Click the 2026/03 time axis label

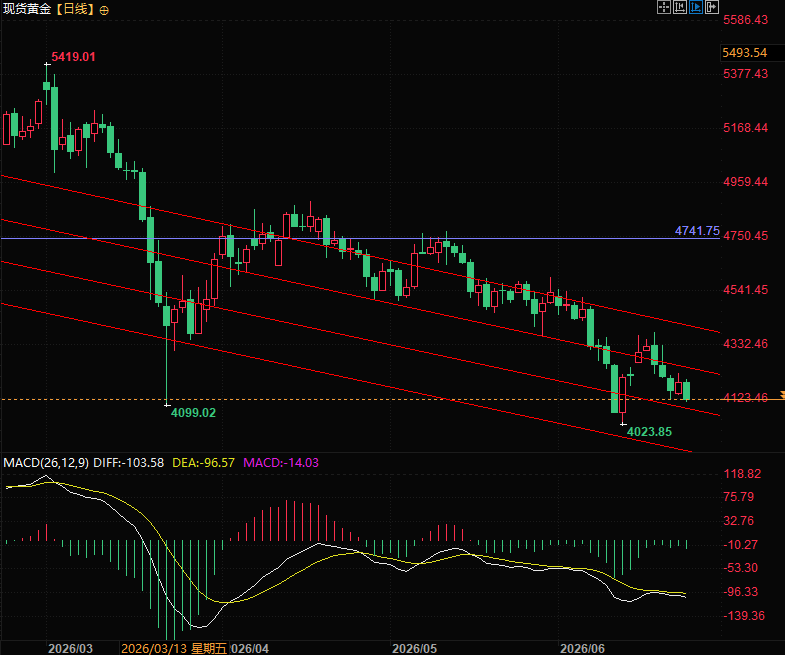pyautogui.click(x=71, y=648)
